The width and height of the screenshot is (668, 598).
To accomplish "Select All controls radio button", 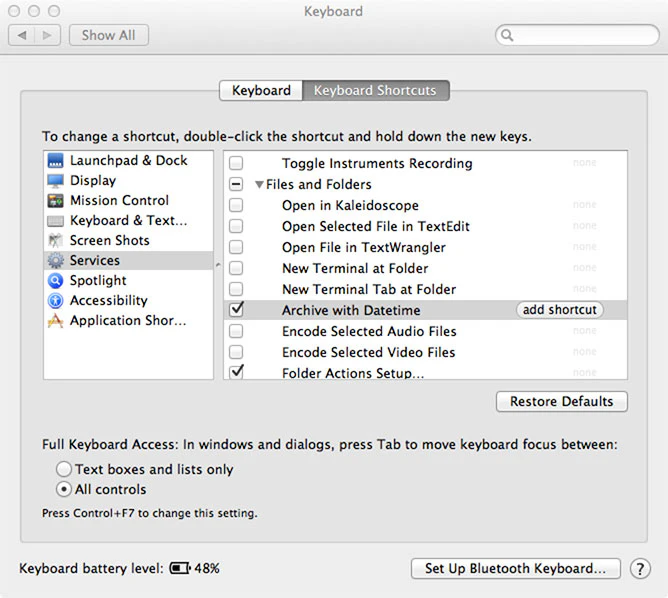I will click(x=64, y=489).
